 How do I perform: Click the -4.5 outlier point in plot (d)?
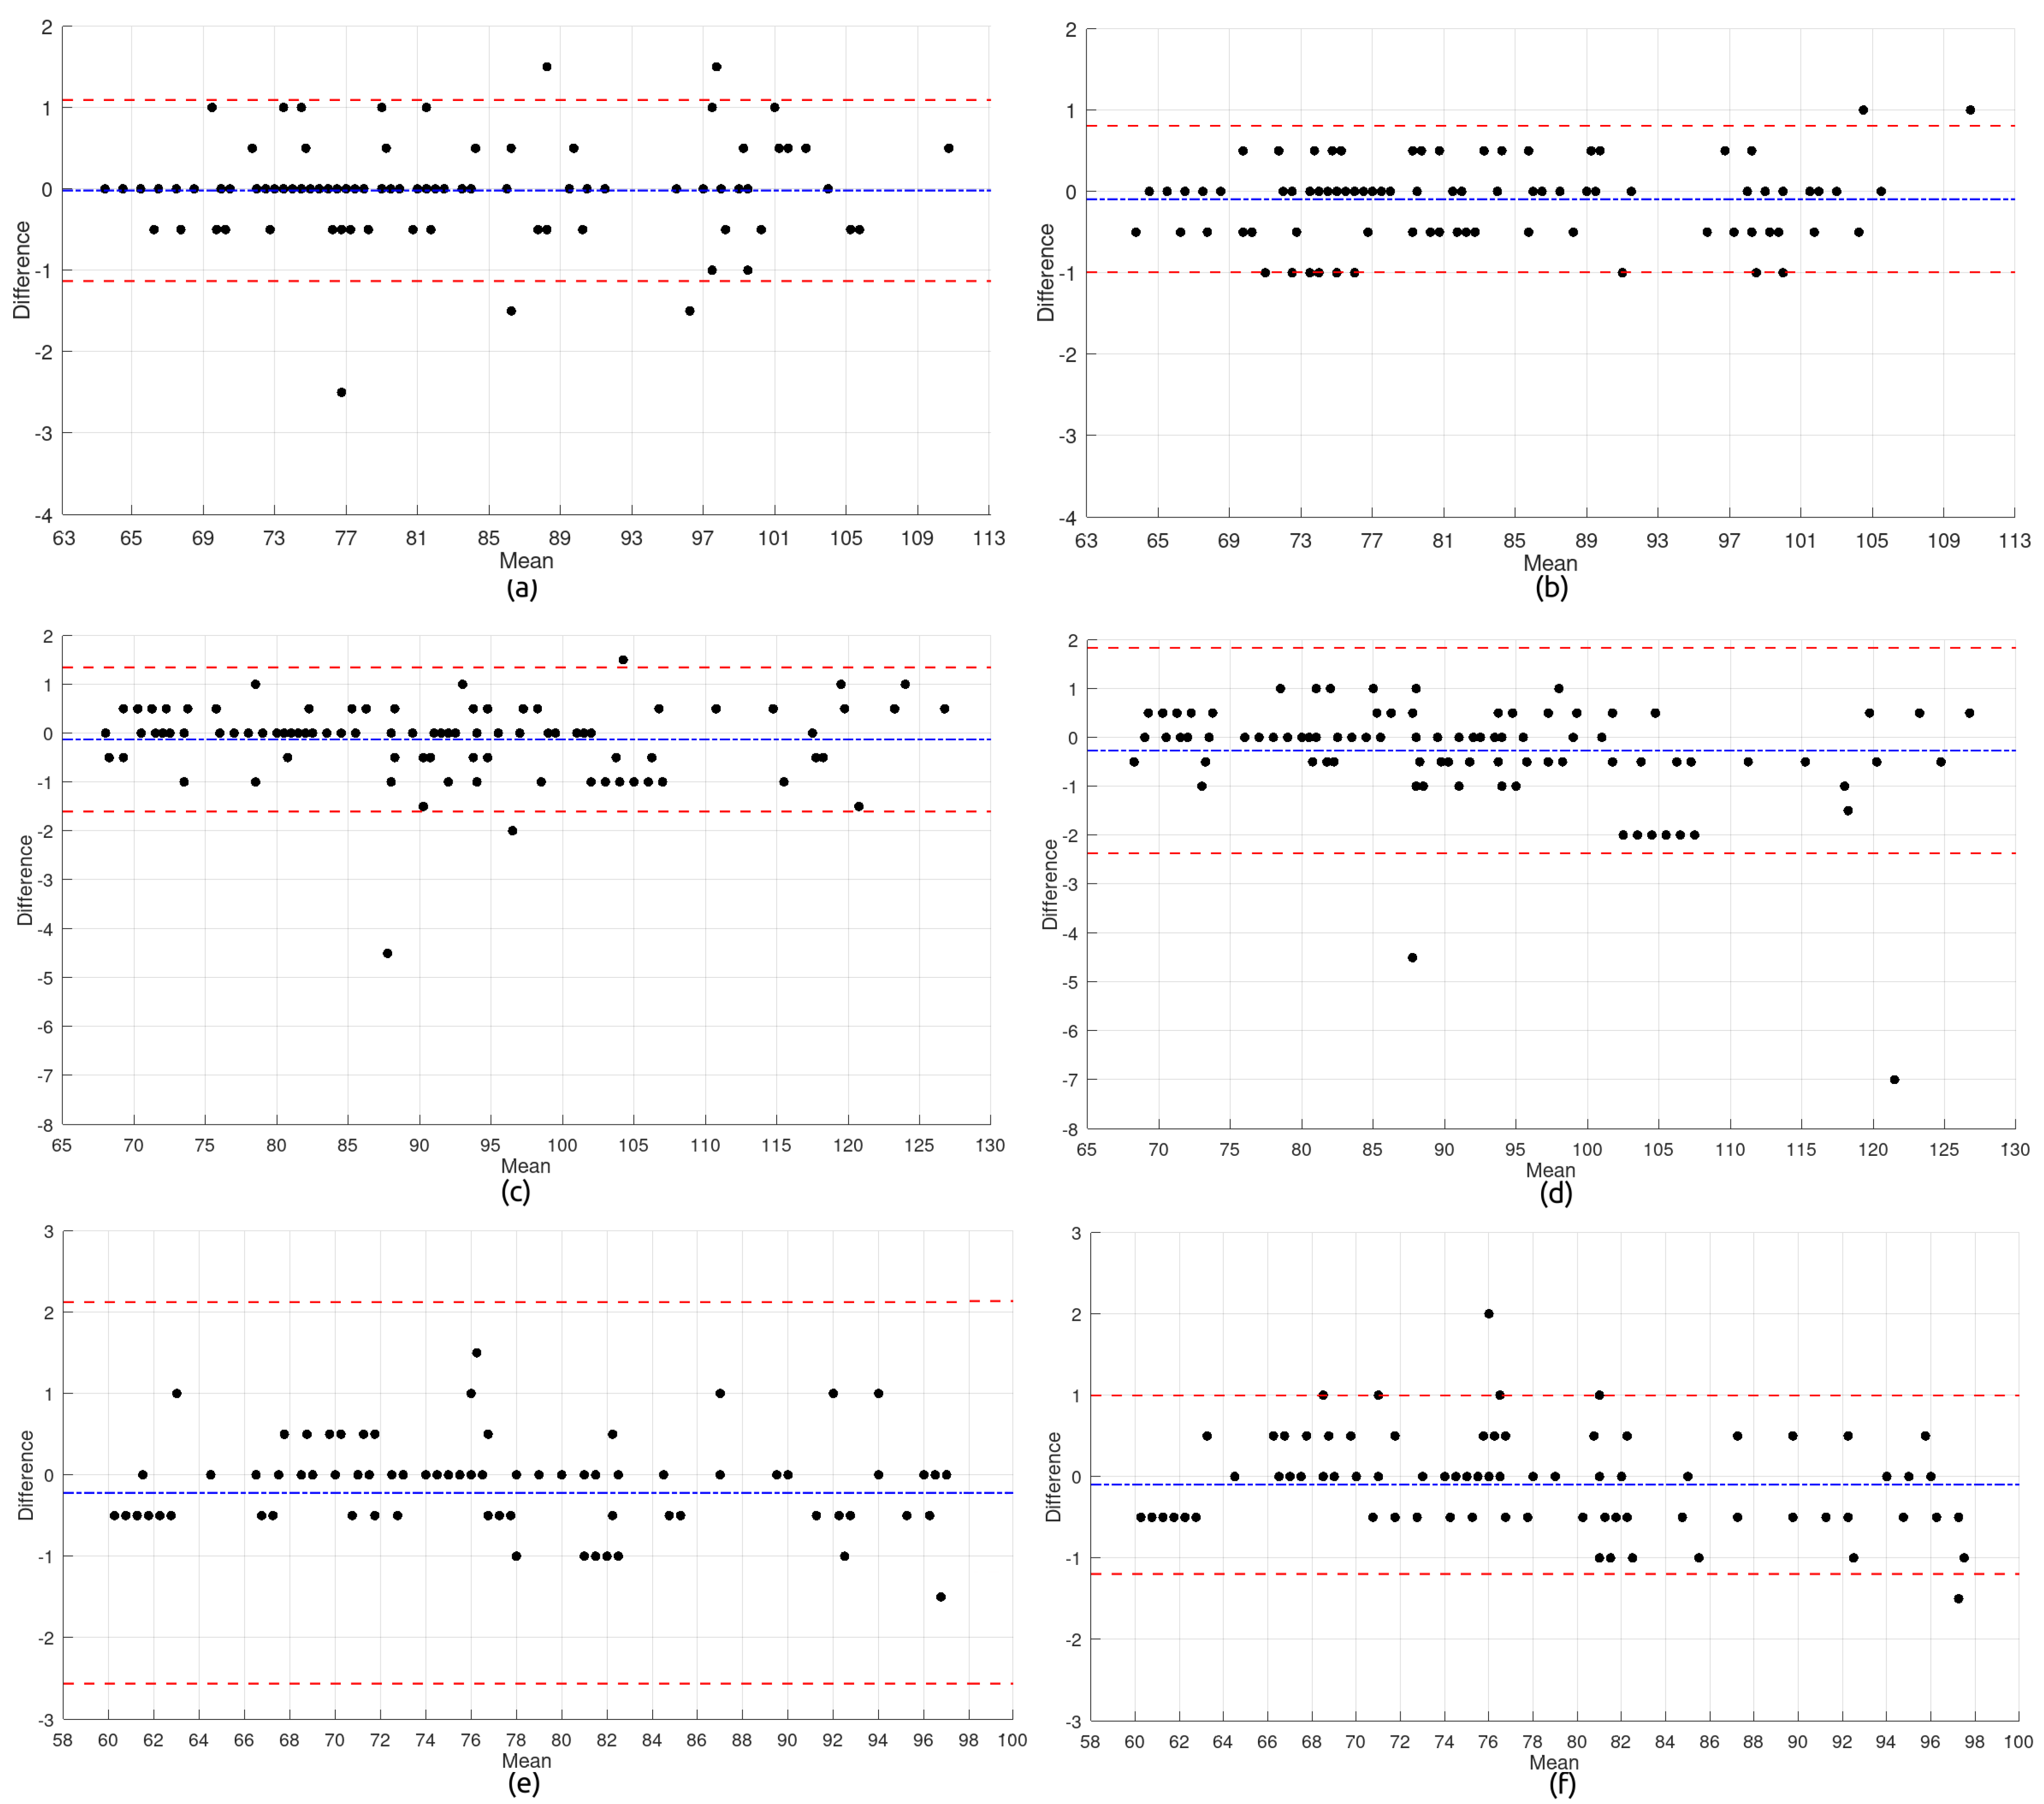tap(1412, 957)
